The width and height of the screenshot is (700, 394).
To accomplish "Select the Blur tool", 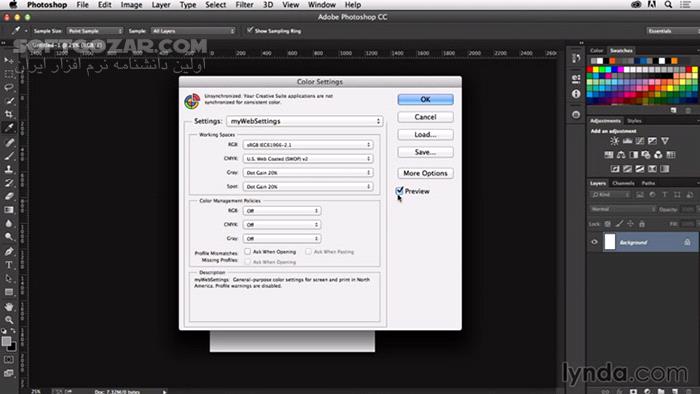I will pos(8,223).
